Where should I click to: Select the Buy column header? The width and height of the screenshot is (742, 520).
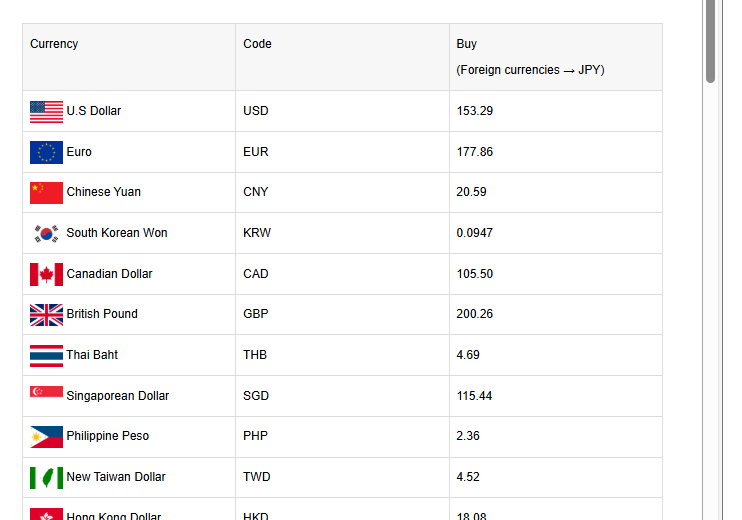tap(467, 44)
